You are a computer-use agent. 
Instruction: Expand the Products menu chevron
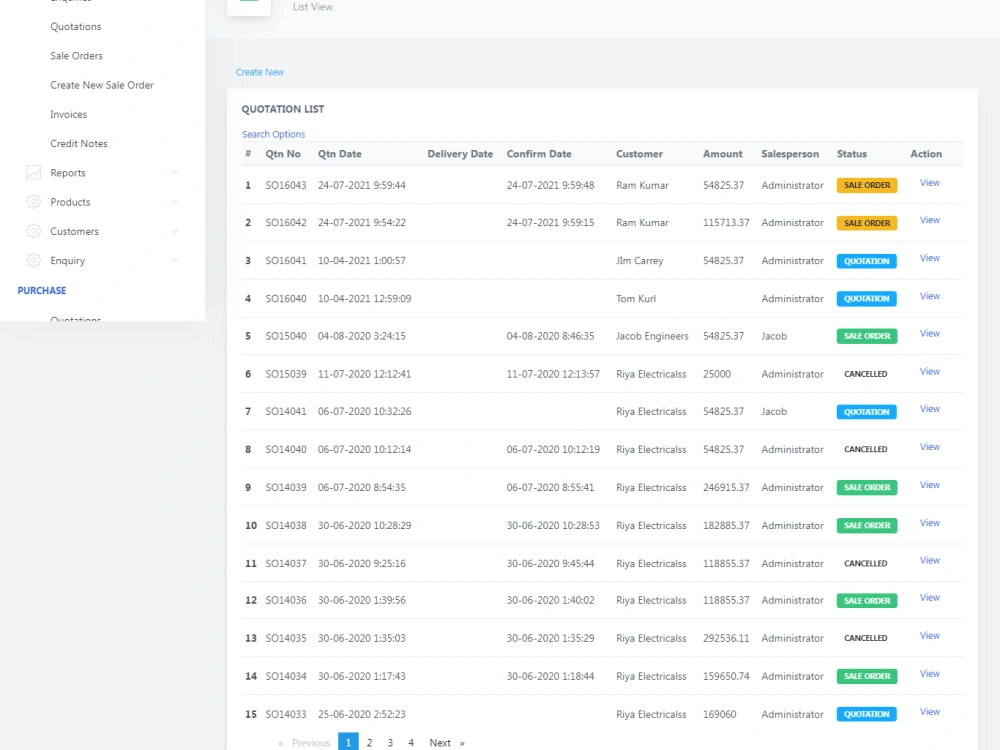pos(175,202)
